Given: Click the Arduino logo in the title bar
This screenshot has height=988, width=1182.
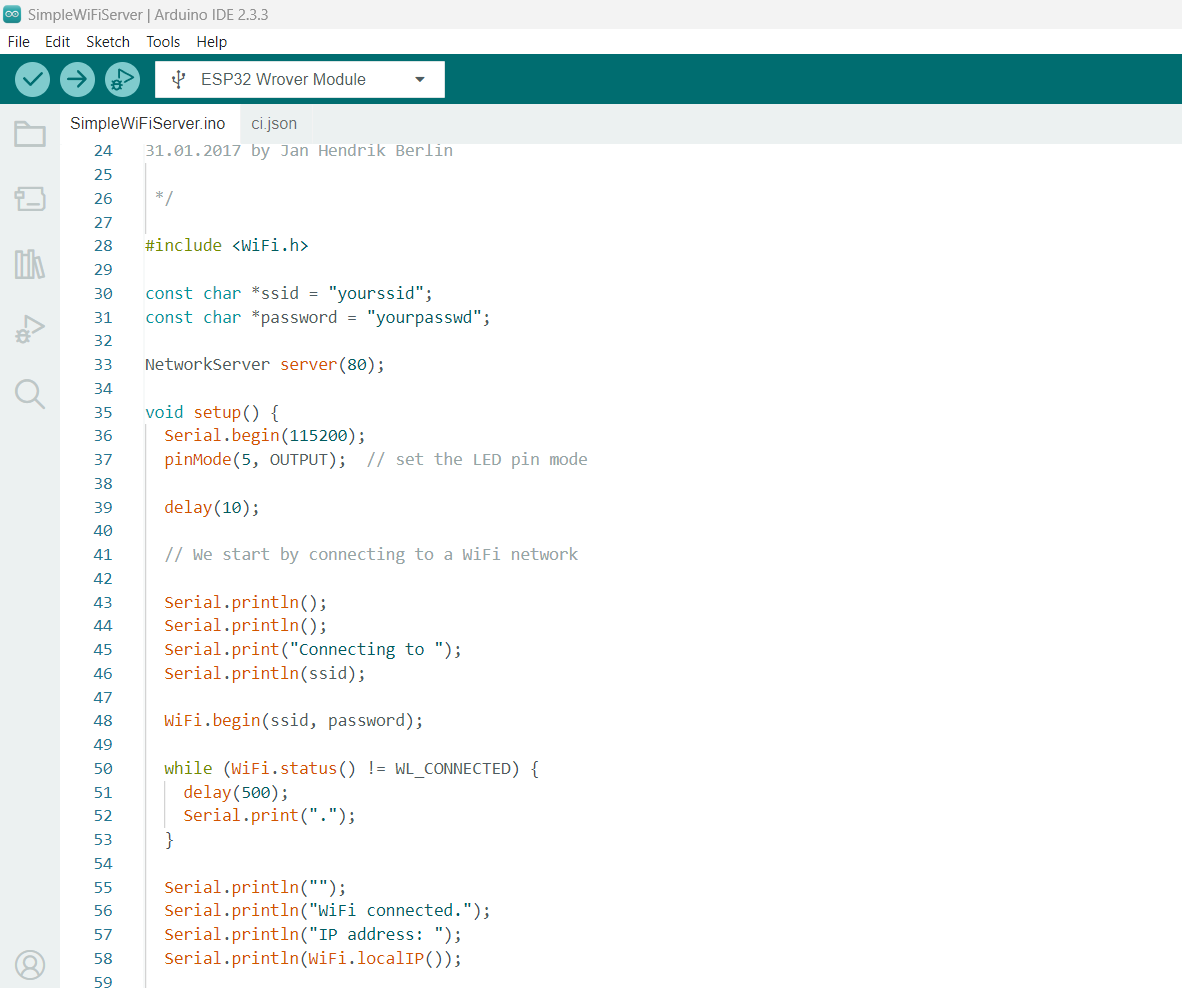Looking at the screenshot, I should 12,14.
